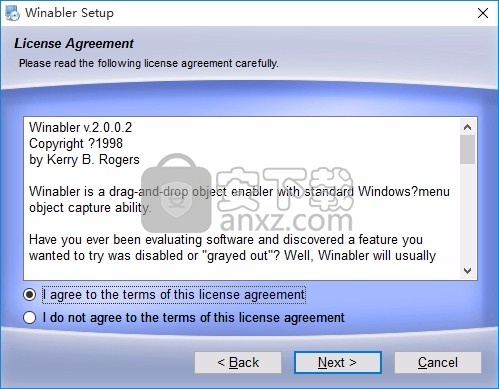Click the 'License Agreement' heading
The height and width of the screenshot is (389, 499).
click(74, 44)
